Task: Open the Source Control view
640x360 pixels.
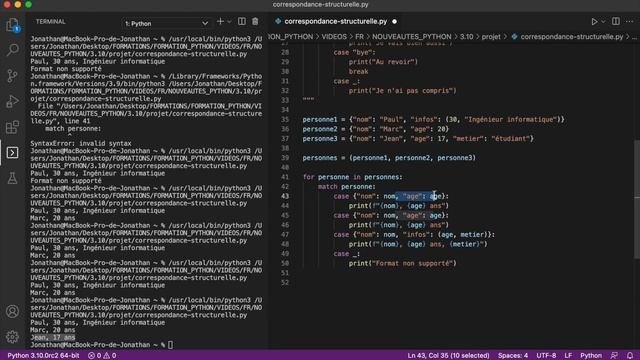Action: pos(13,76)
